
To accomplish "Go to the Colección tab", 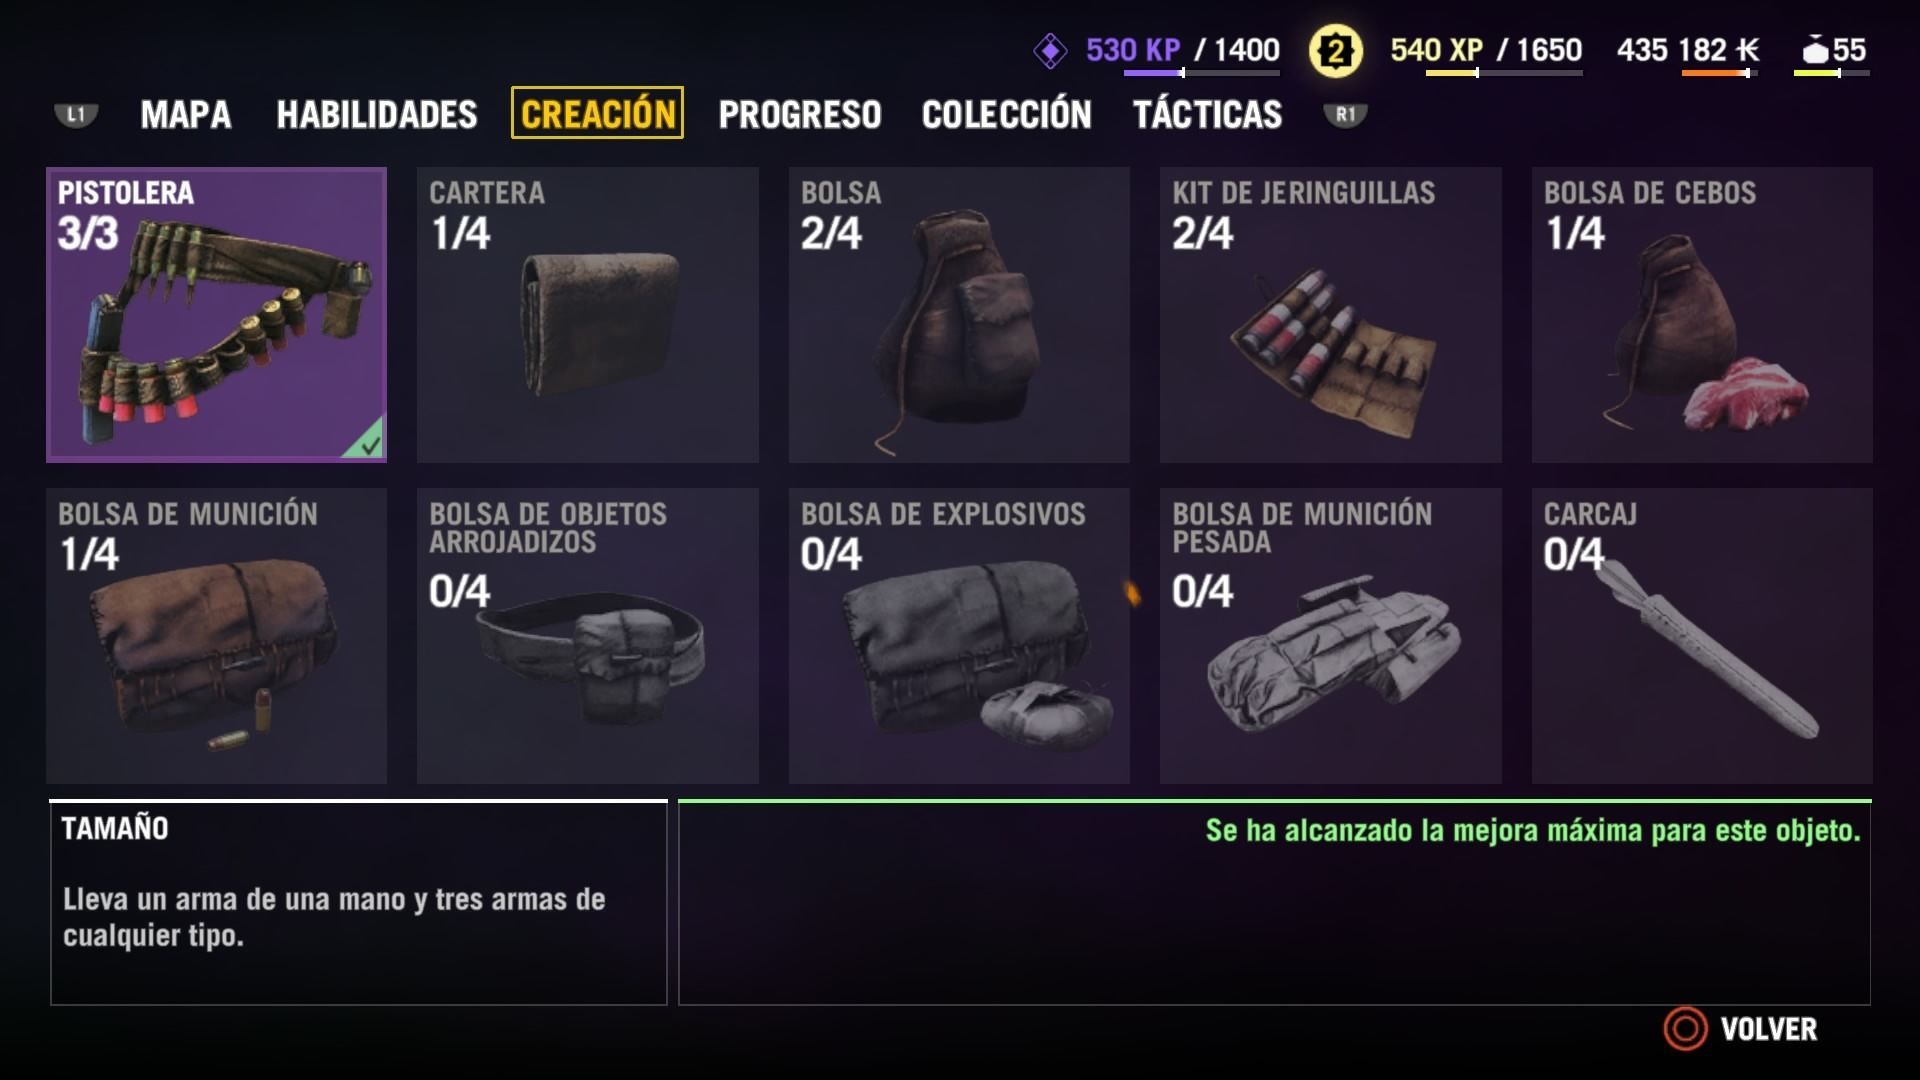I will point(1007,114).
